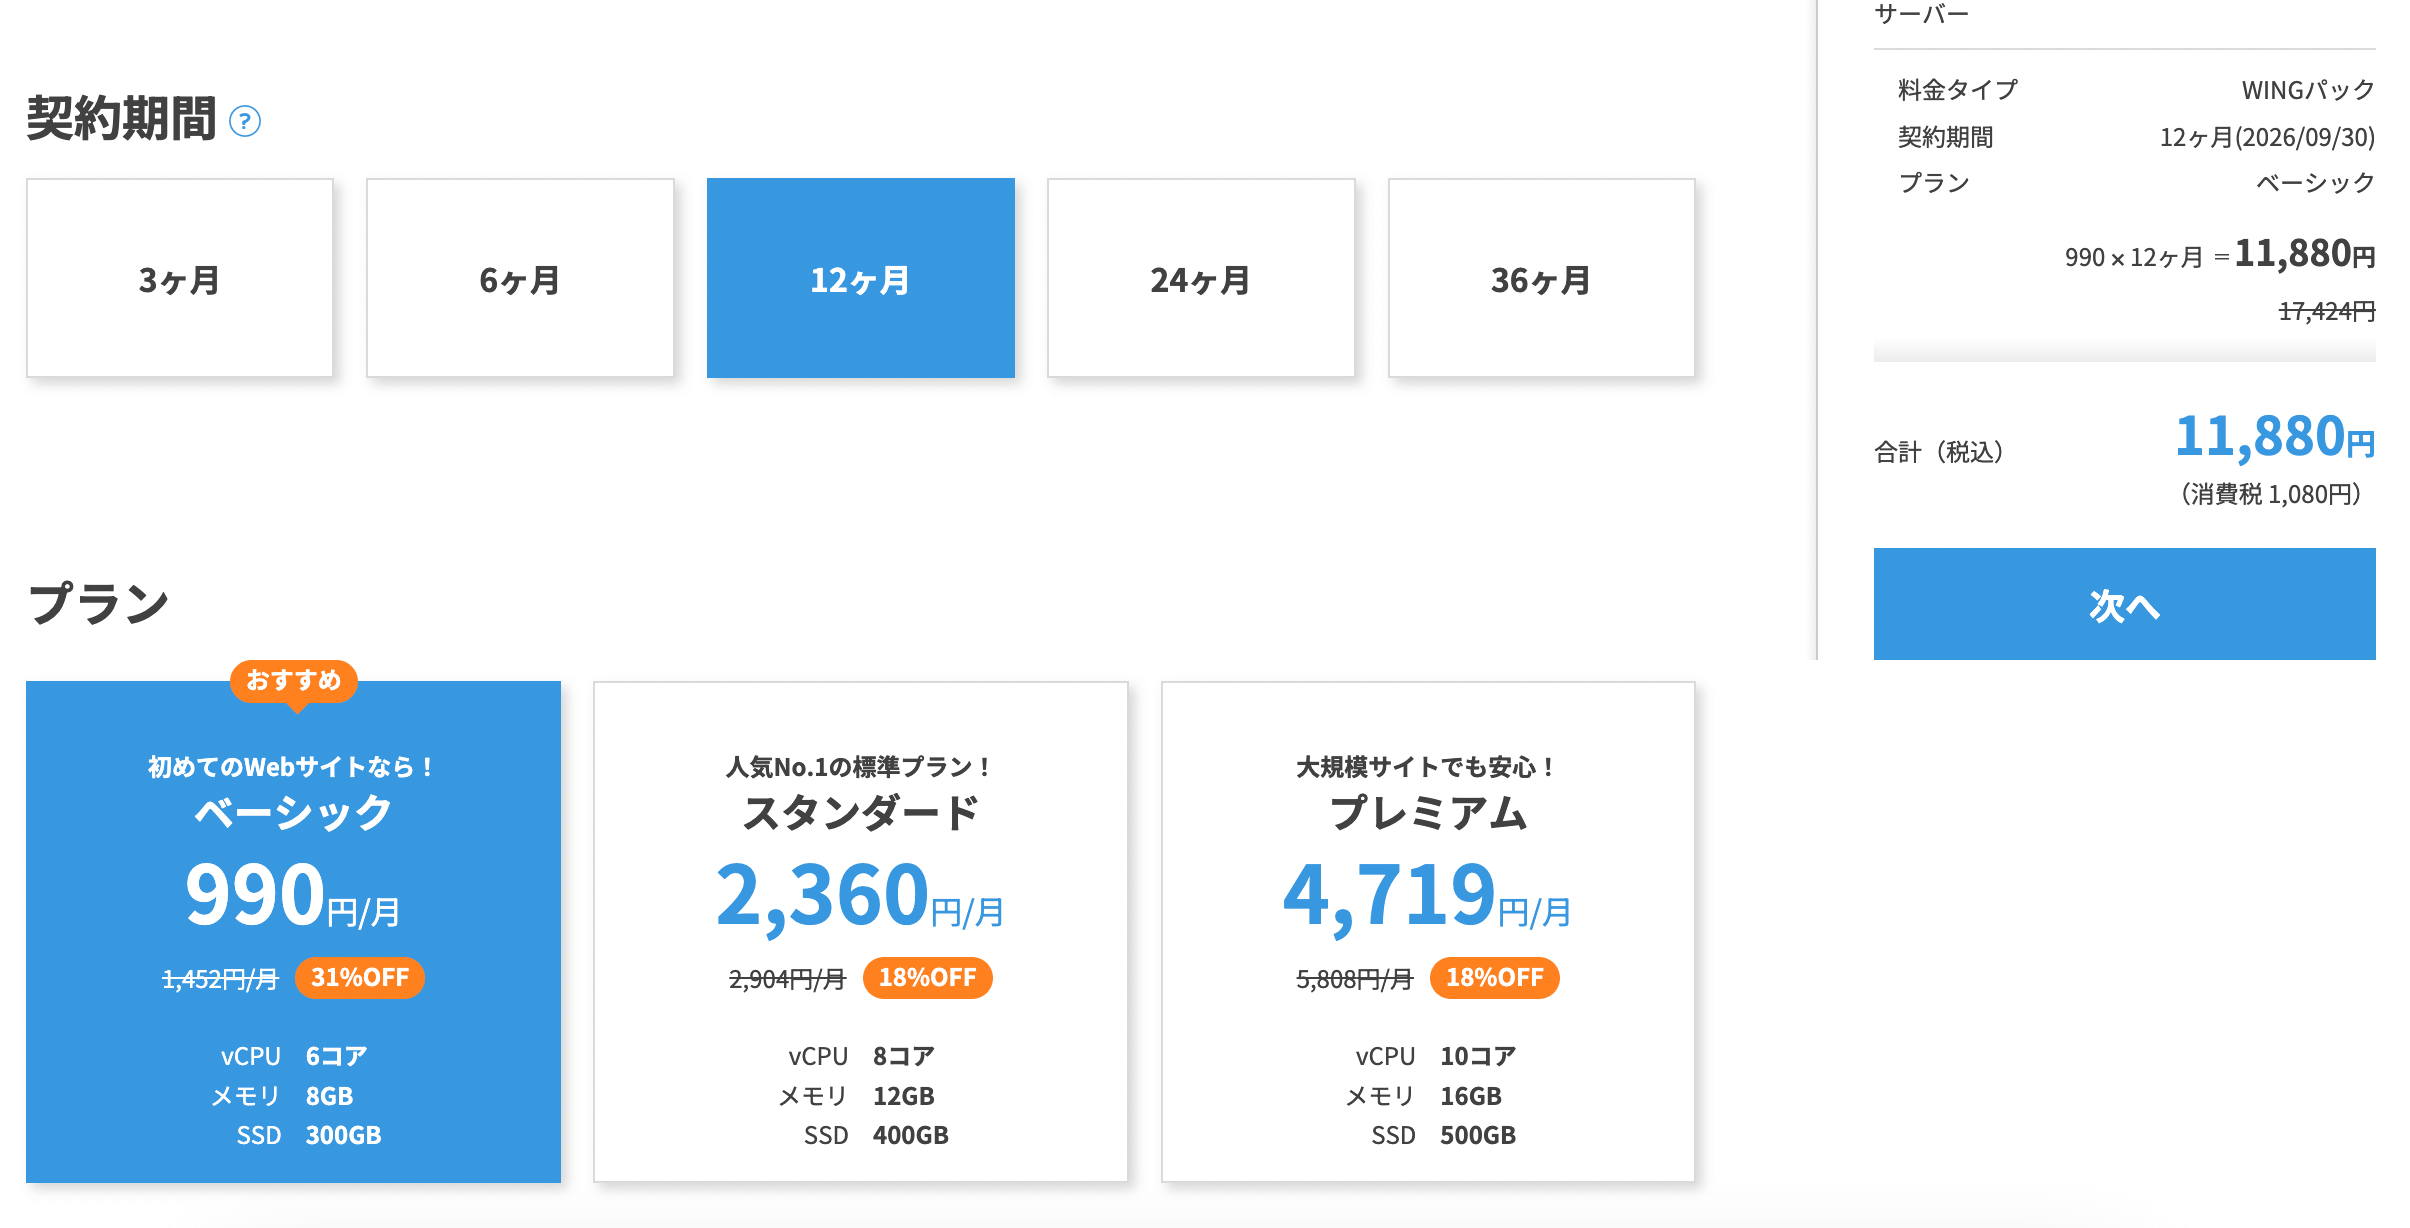Screen dimensions: 2410x1228
Task: Select the スタンダード plan card
Action: click(860, 930)
